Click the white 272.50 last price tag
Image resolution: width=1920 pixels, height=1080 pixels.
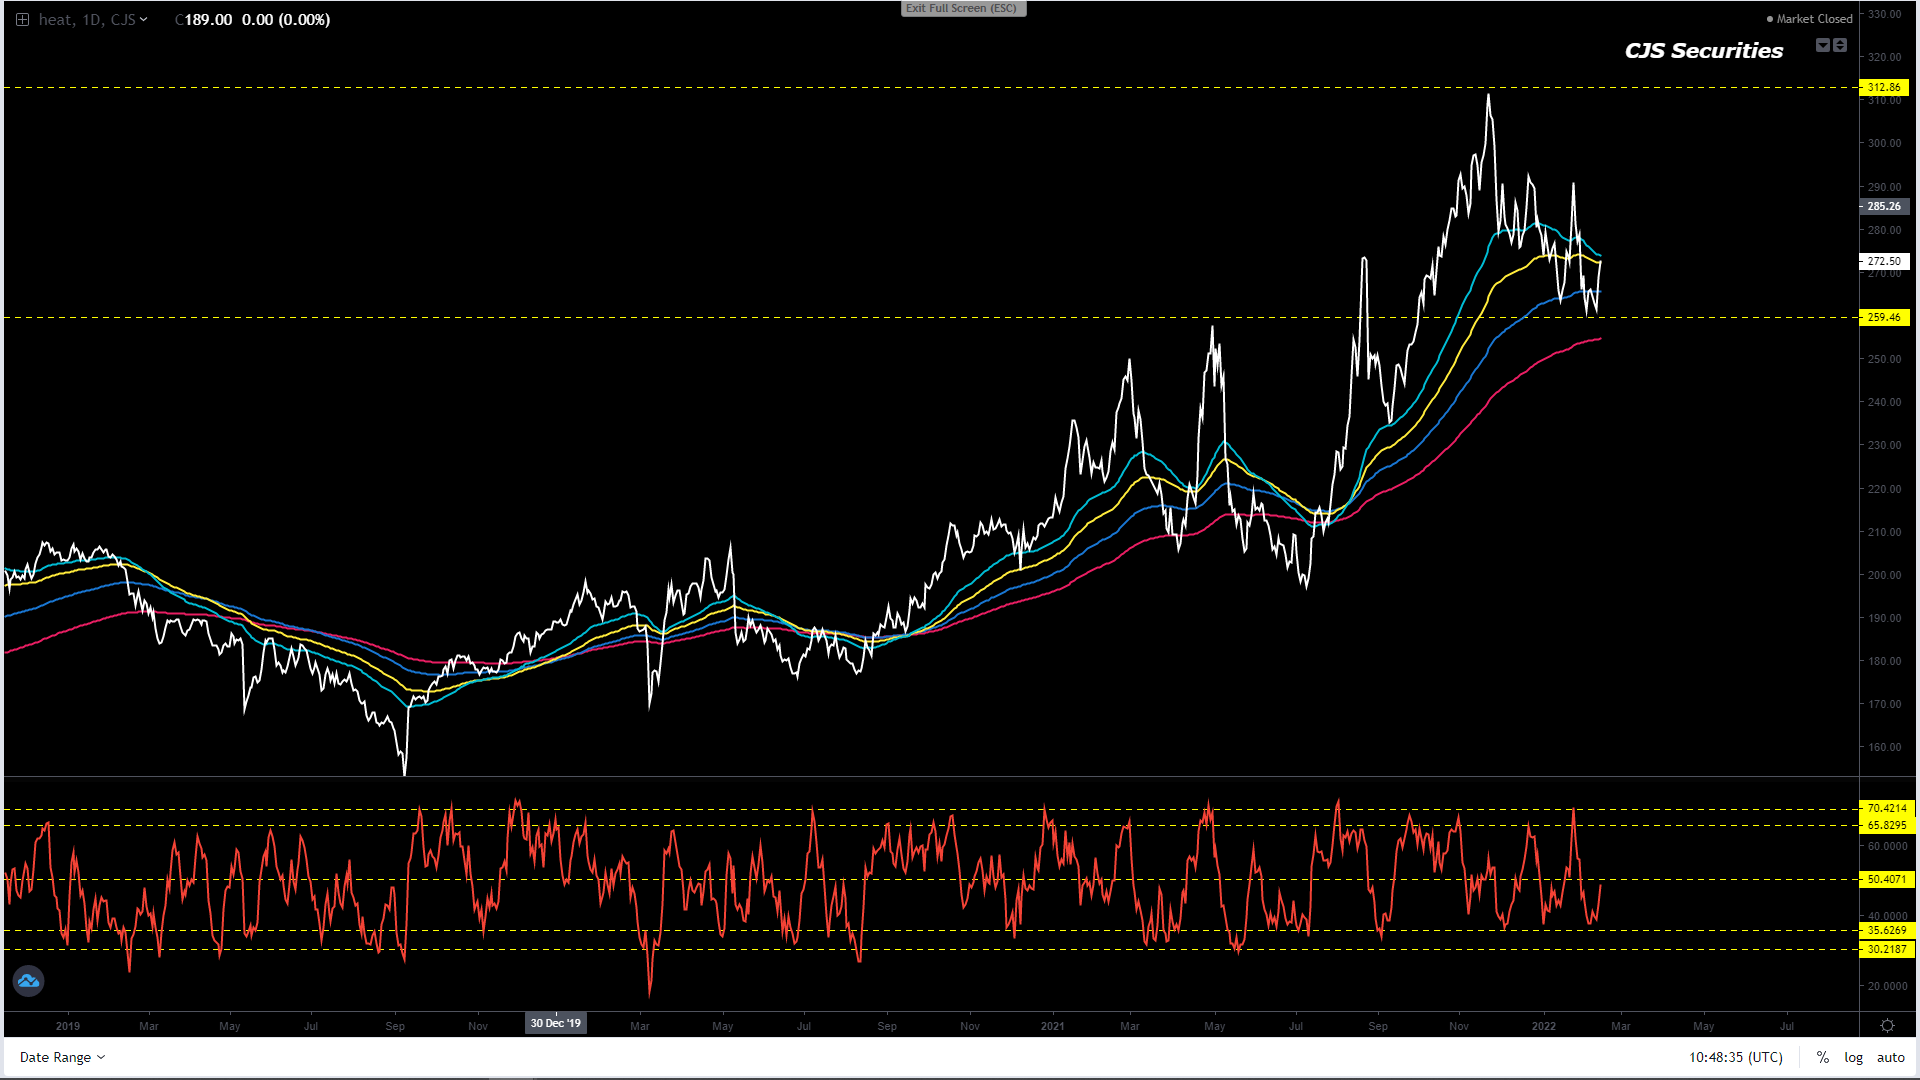[1884, 261]
